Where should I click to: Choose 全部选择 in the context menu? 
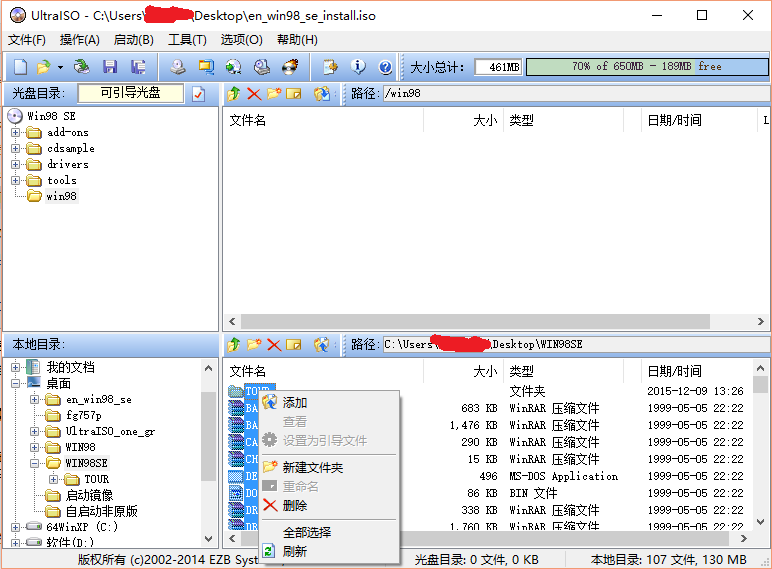pos(328,533)
